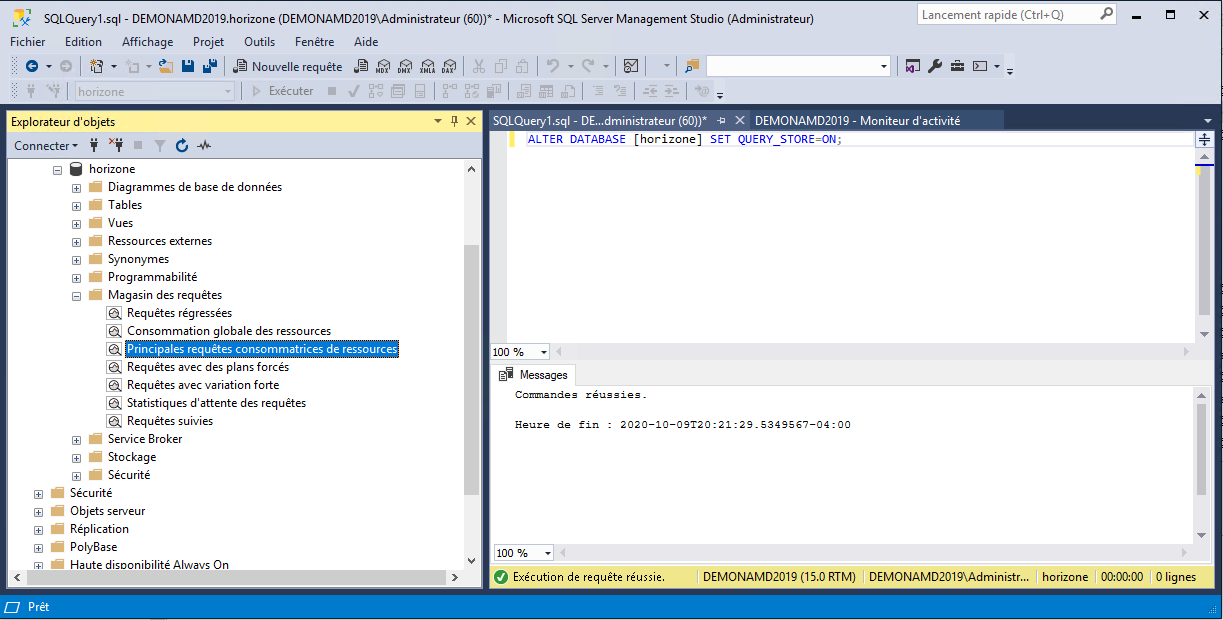Open a new XMLA query
Image resolution: width=1223 pixels, height=620 pixels.
[427, 66]
